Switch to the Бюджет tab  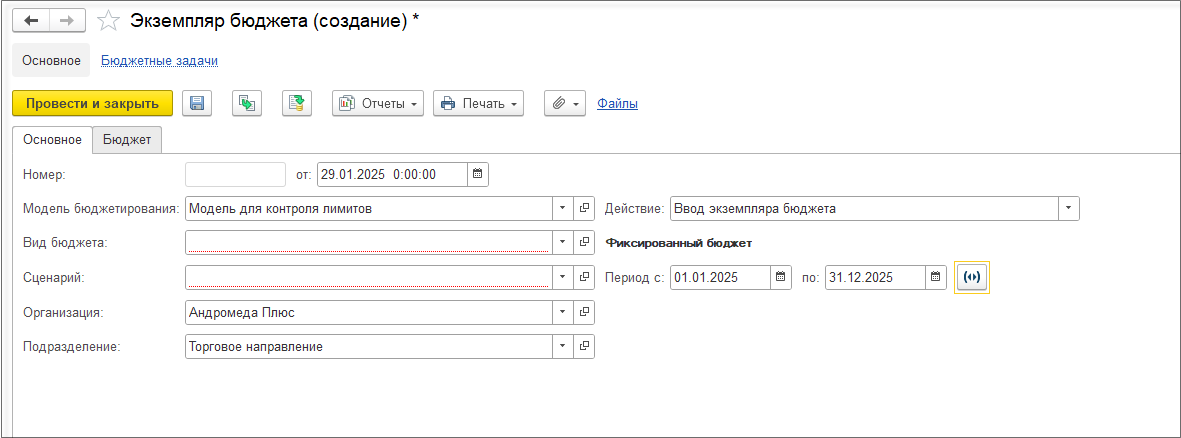[127, 140]
